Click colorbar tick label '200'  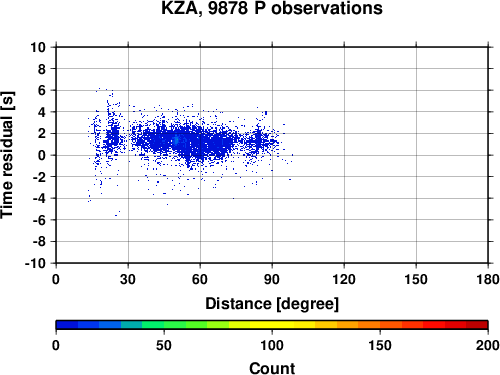pyautogui.click(x=488, y=345)
